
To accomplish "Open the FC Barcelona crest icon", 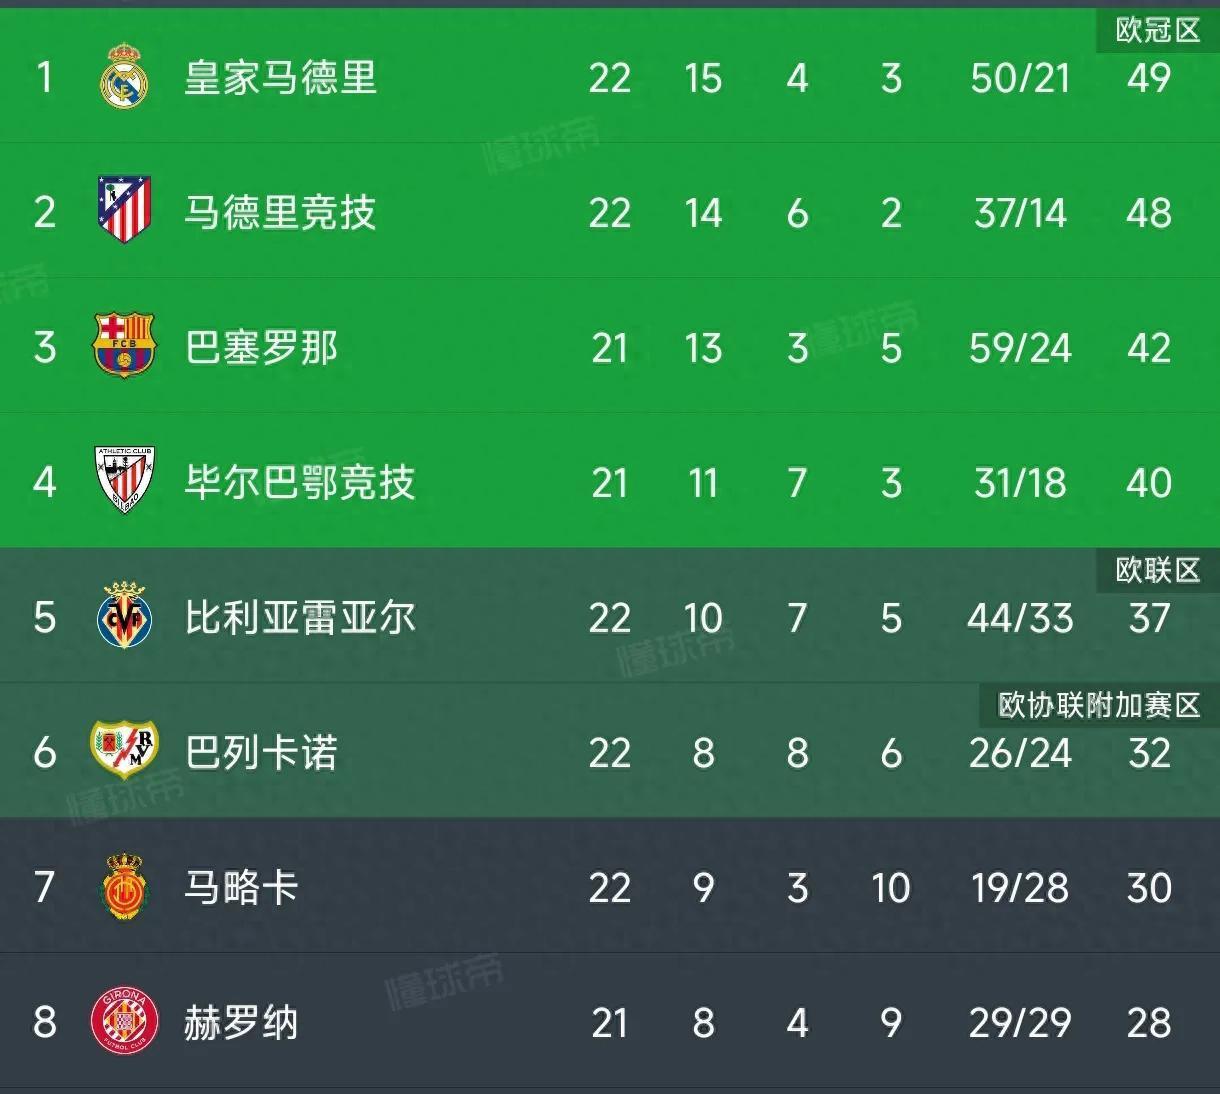I will [x=124, y=346].
